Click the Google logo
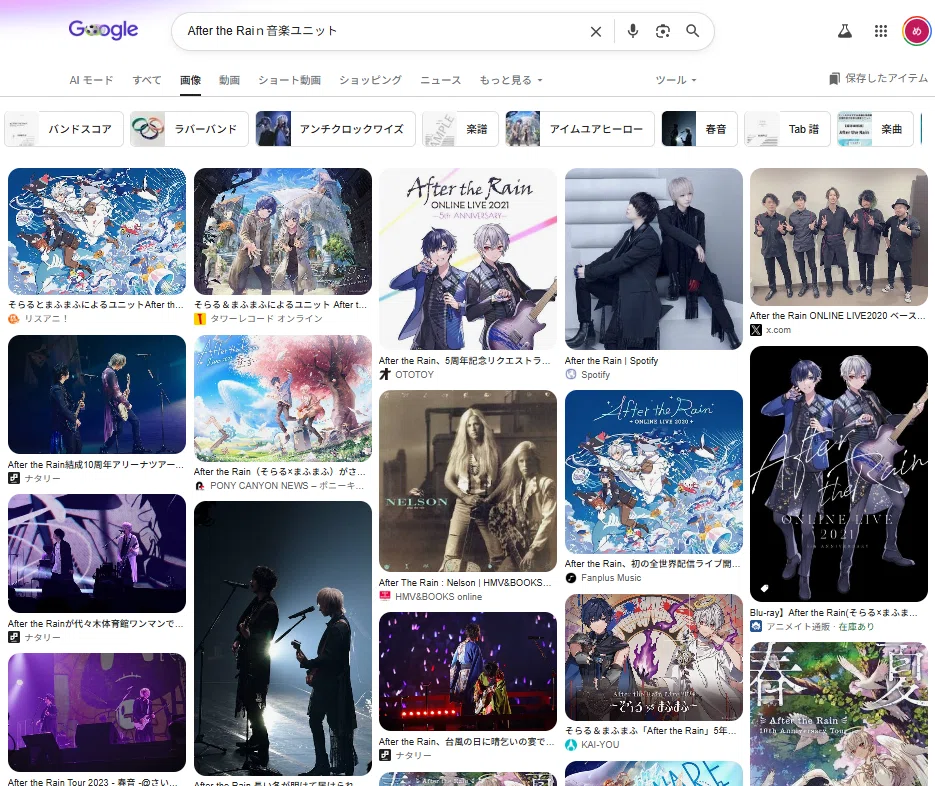The height and width of the screenshot is (786, 935). point(103,29)
